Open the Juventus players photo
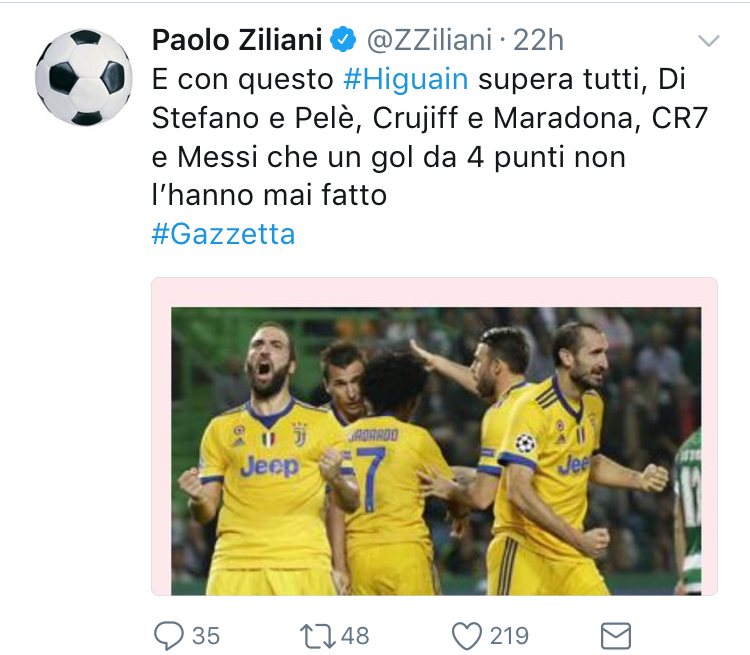 point(435,450)
